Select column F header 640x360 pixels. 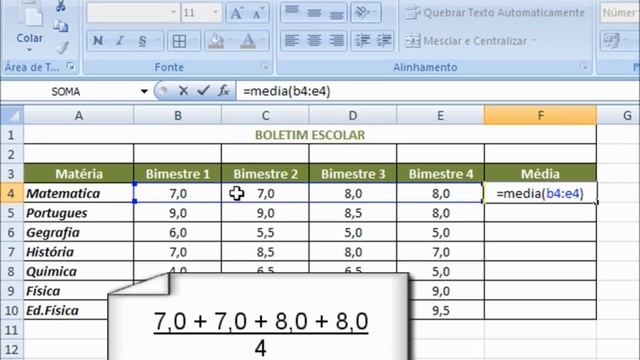click(540, 116)
